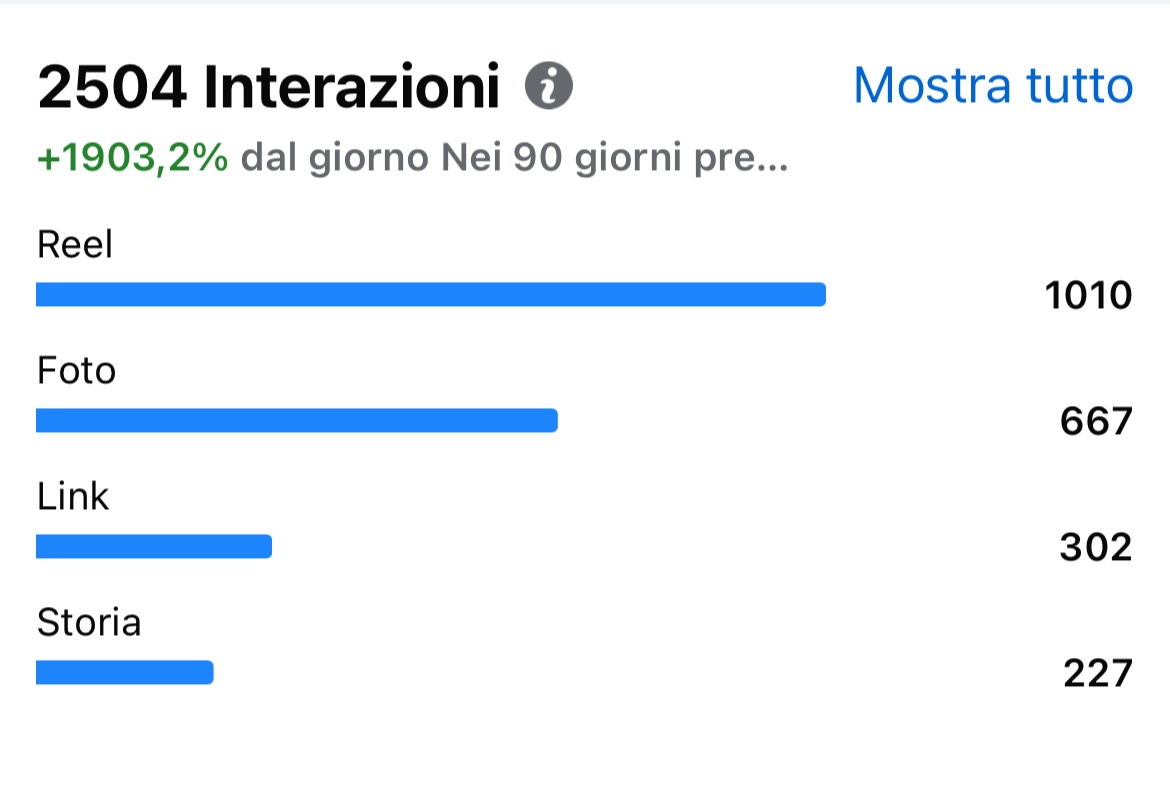Click the Reel label
The width and height of the screenshot is (1170, 793).
tap(75, 244)
